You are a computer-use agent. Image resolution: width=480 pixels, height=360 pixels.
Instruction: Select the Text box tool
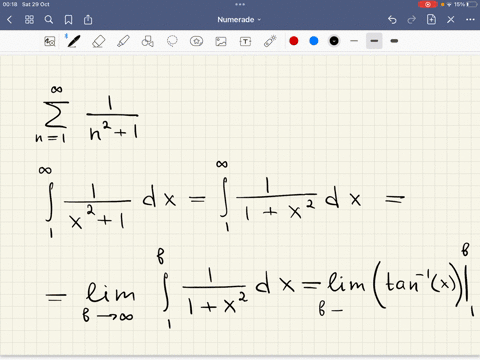tap(245, 41)
